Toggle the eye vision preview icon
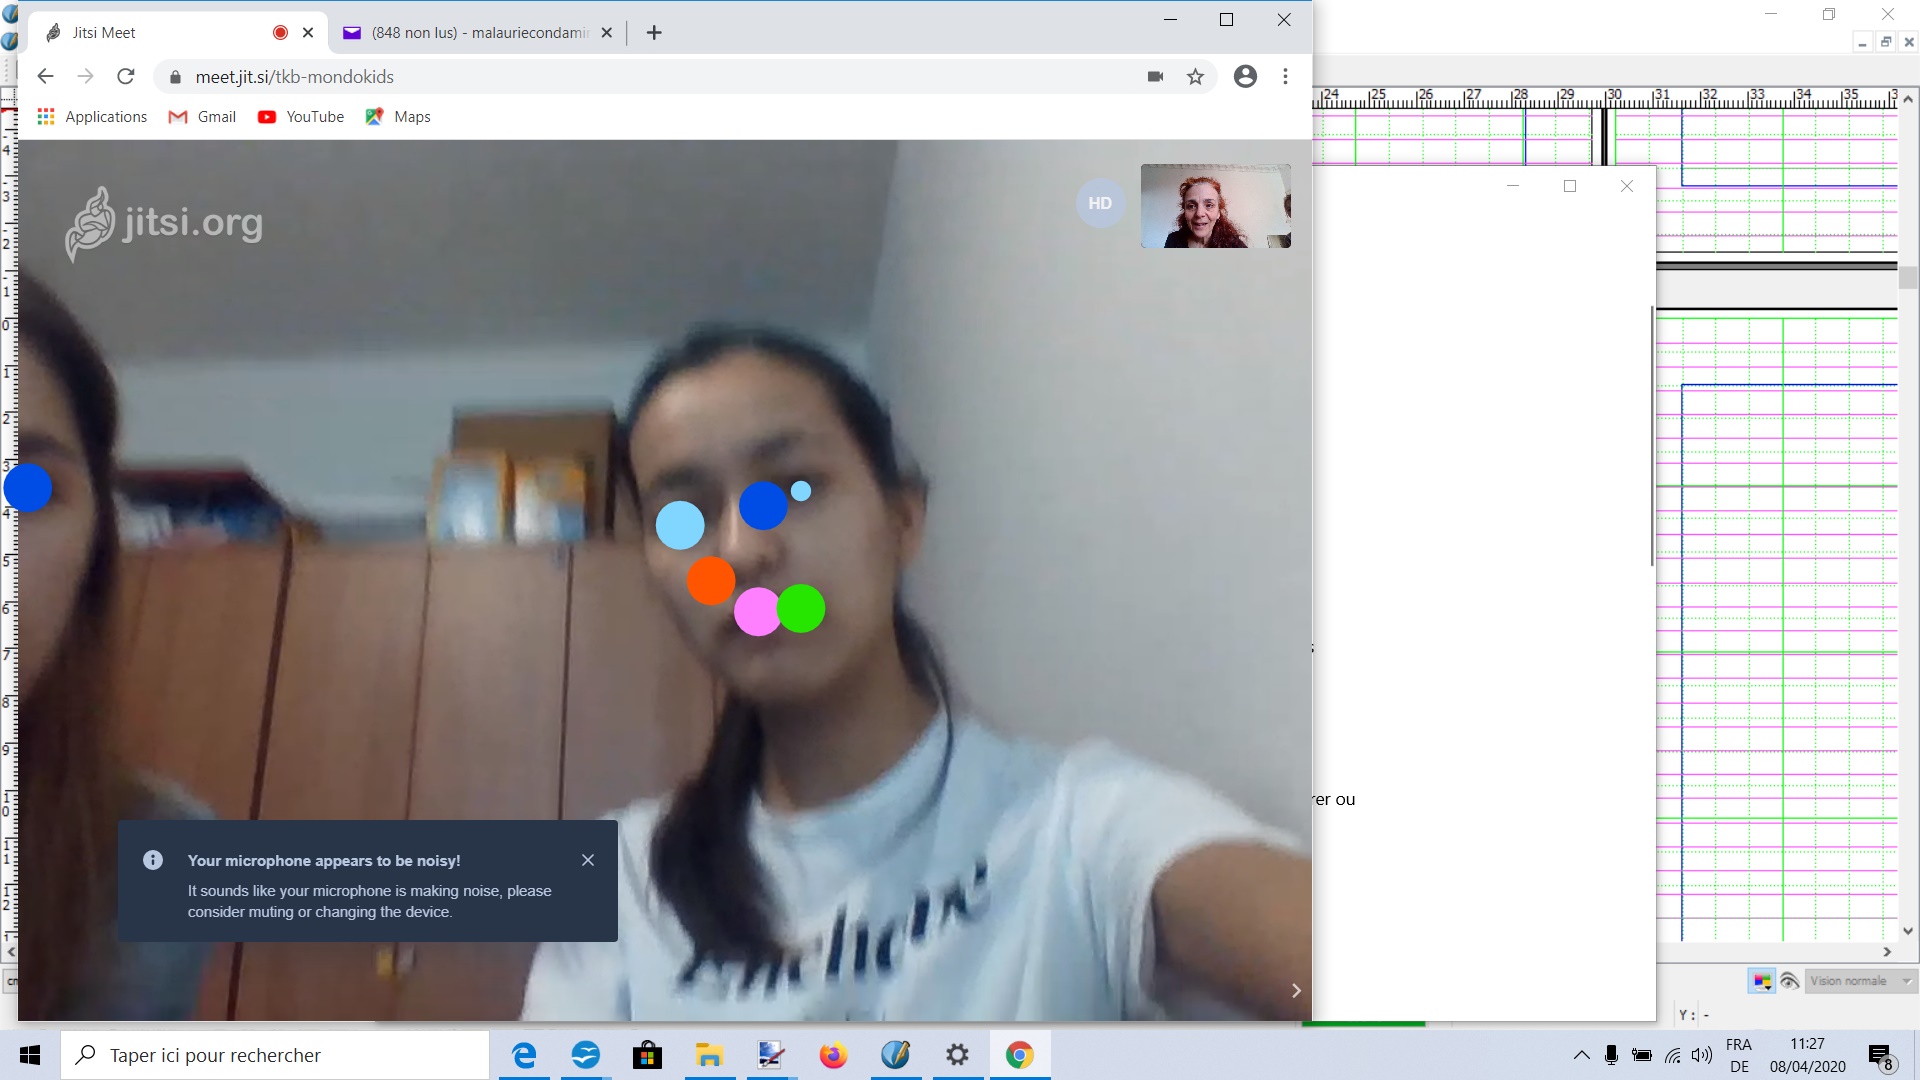 point(1790,981)
